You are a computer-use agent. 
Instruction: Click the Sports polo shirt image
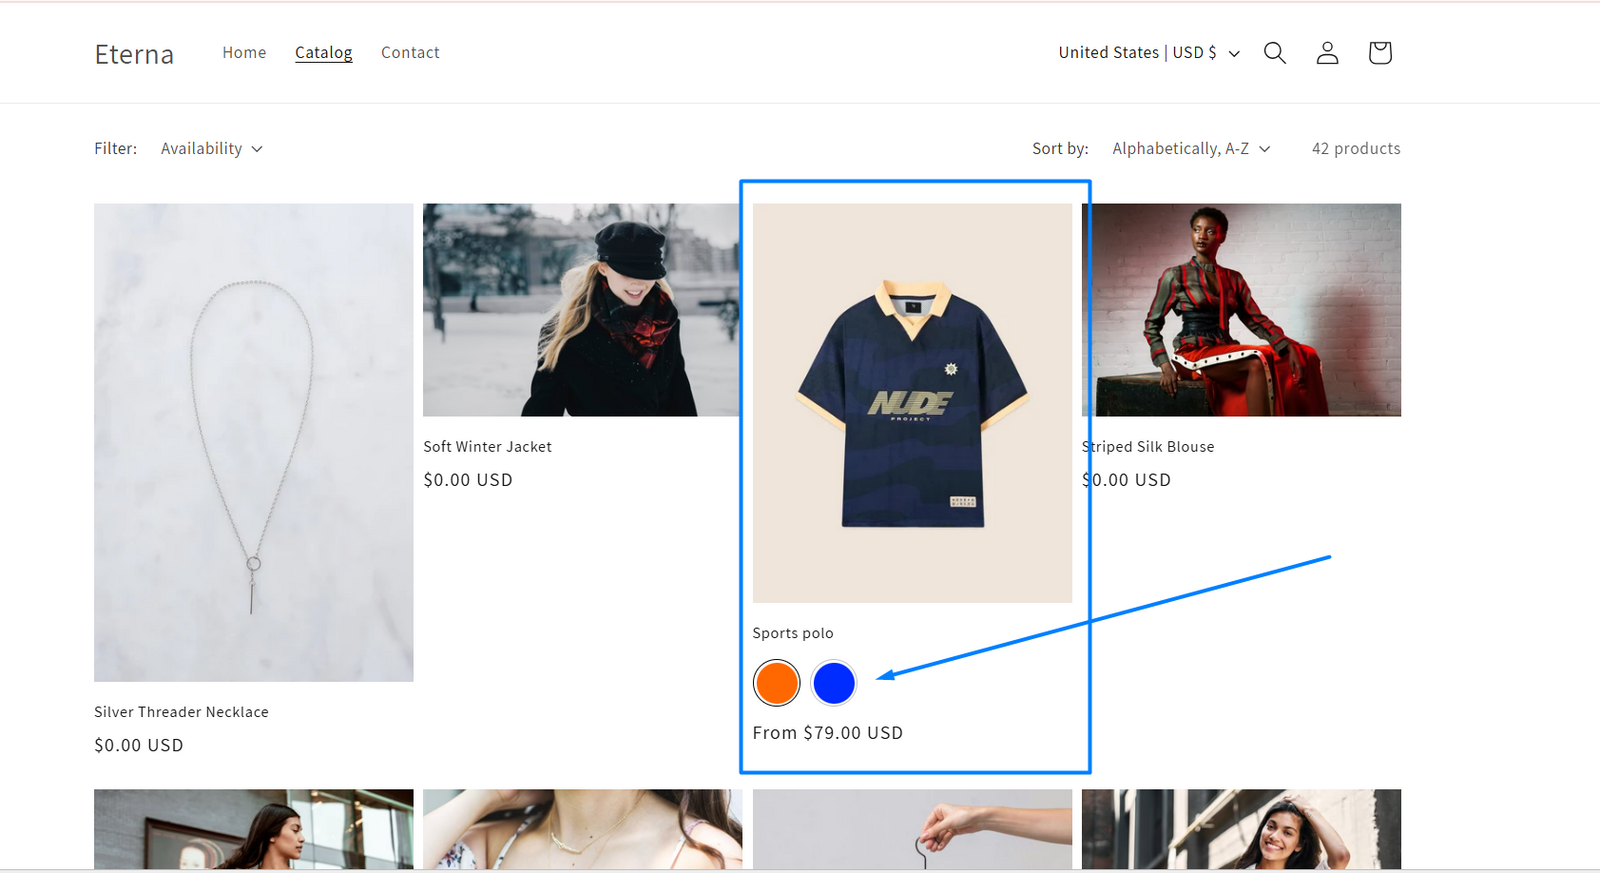(912, 403)
